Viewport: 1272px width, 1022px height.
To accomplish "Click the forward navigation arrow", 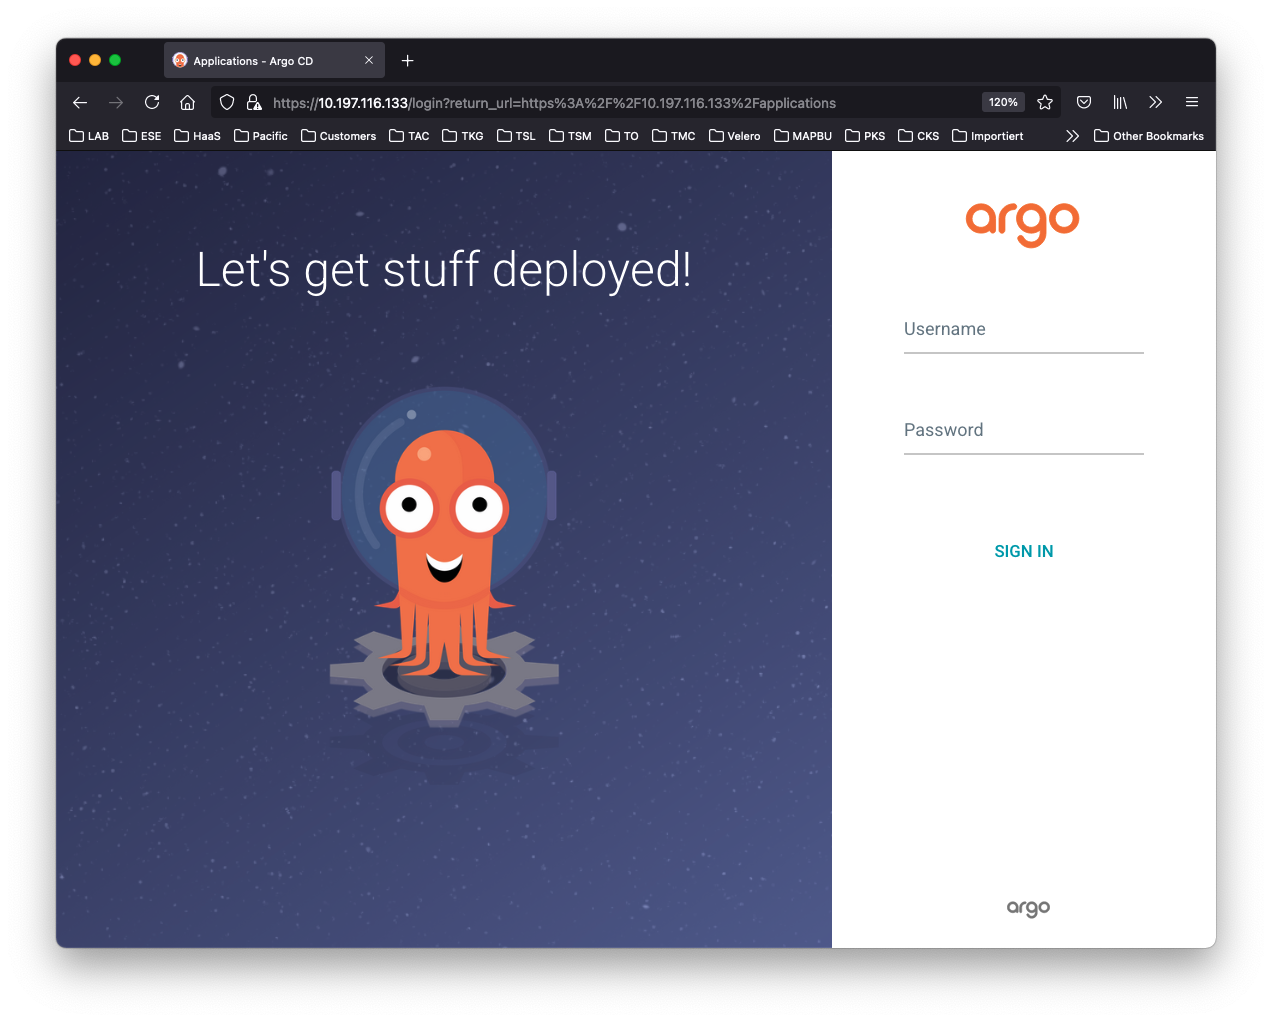I will click(116, 102).
